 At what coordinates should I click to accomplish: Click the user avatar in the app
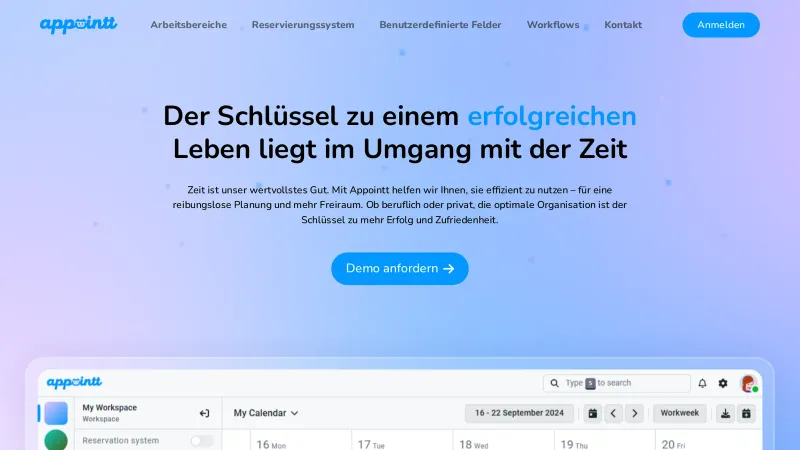click(x=748, y=383)
